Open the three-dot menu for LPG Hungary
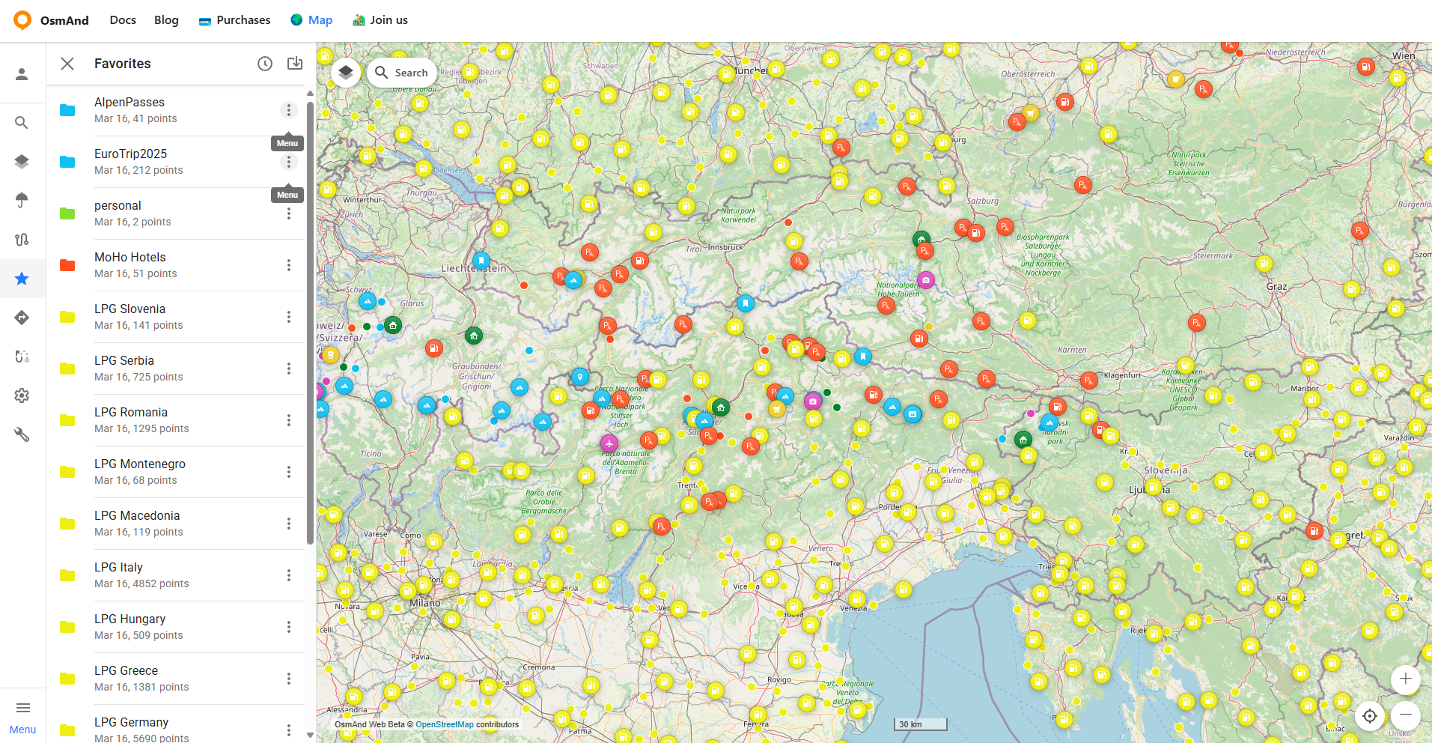Image resolution: width=1432 pixels, height=743 pixels. 289,627
